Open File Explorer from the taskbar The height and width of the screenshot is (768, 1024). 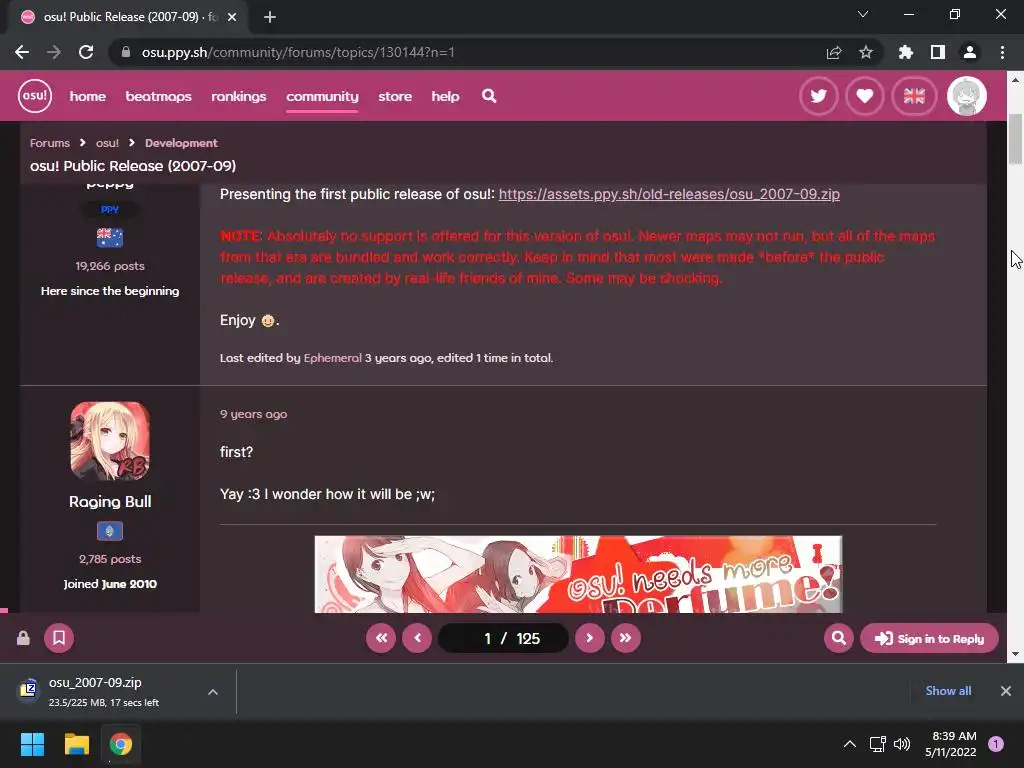(x=77, y=744)
